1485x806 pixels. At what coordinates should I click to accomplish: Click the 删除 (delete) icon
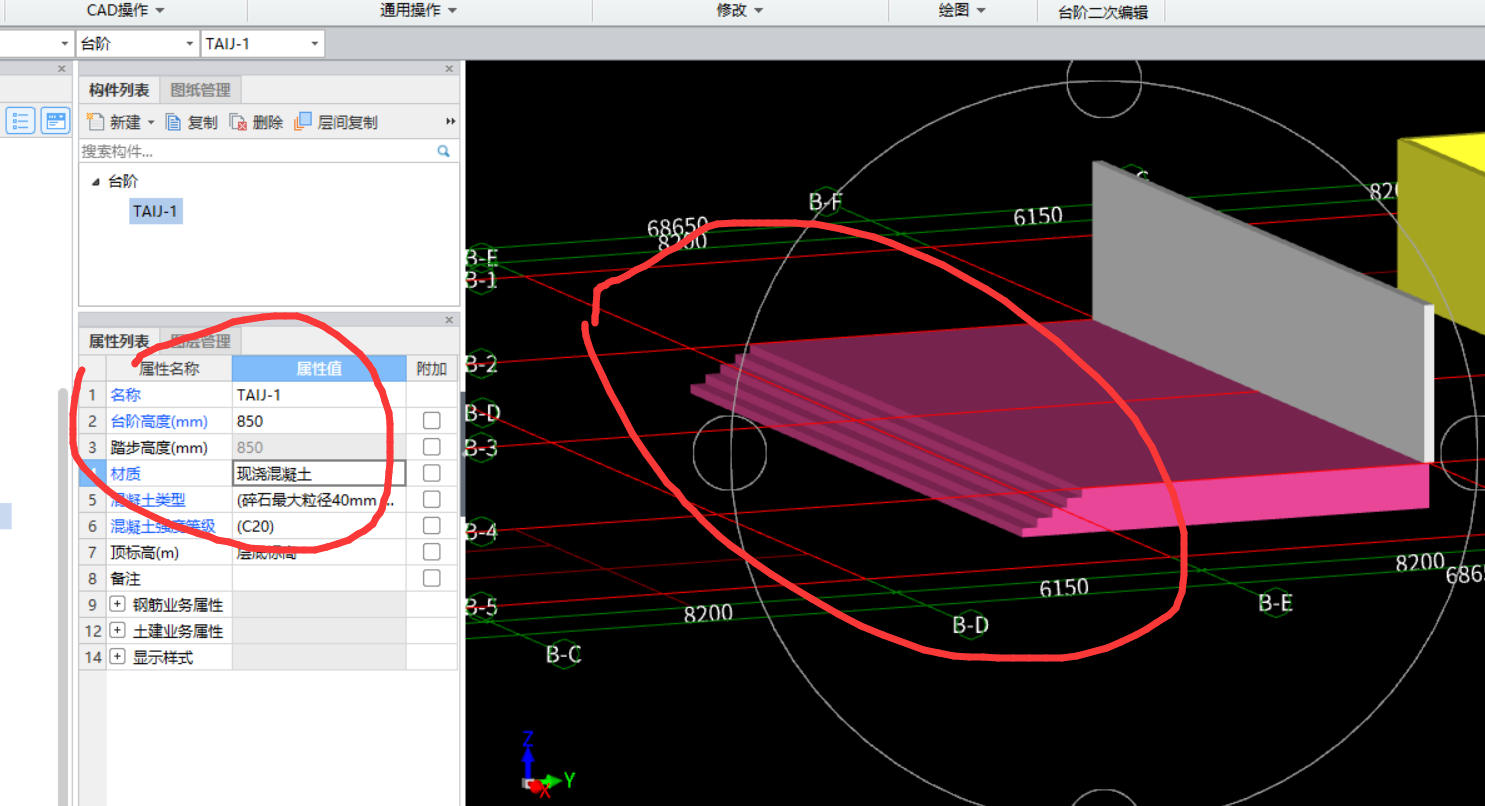(x=238, y=122)
